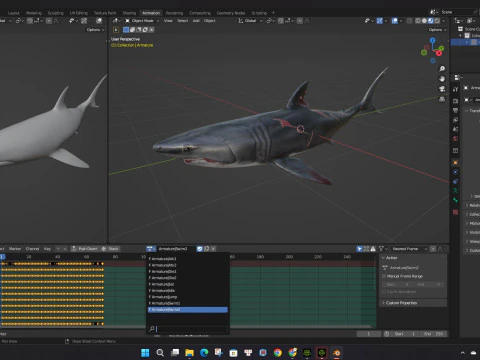Add a new workspace with plus icon

coord(273,13)
